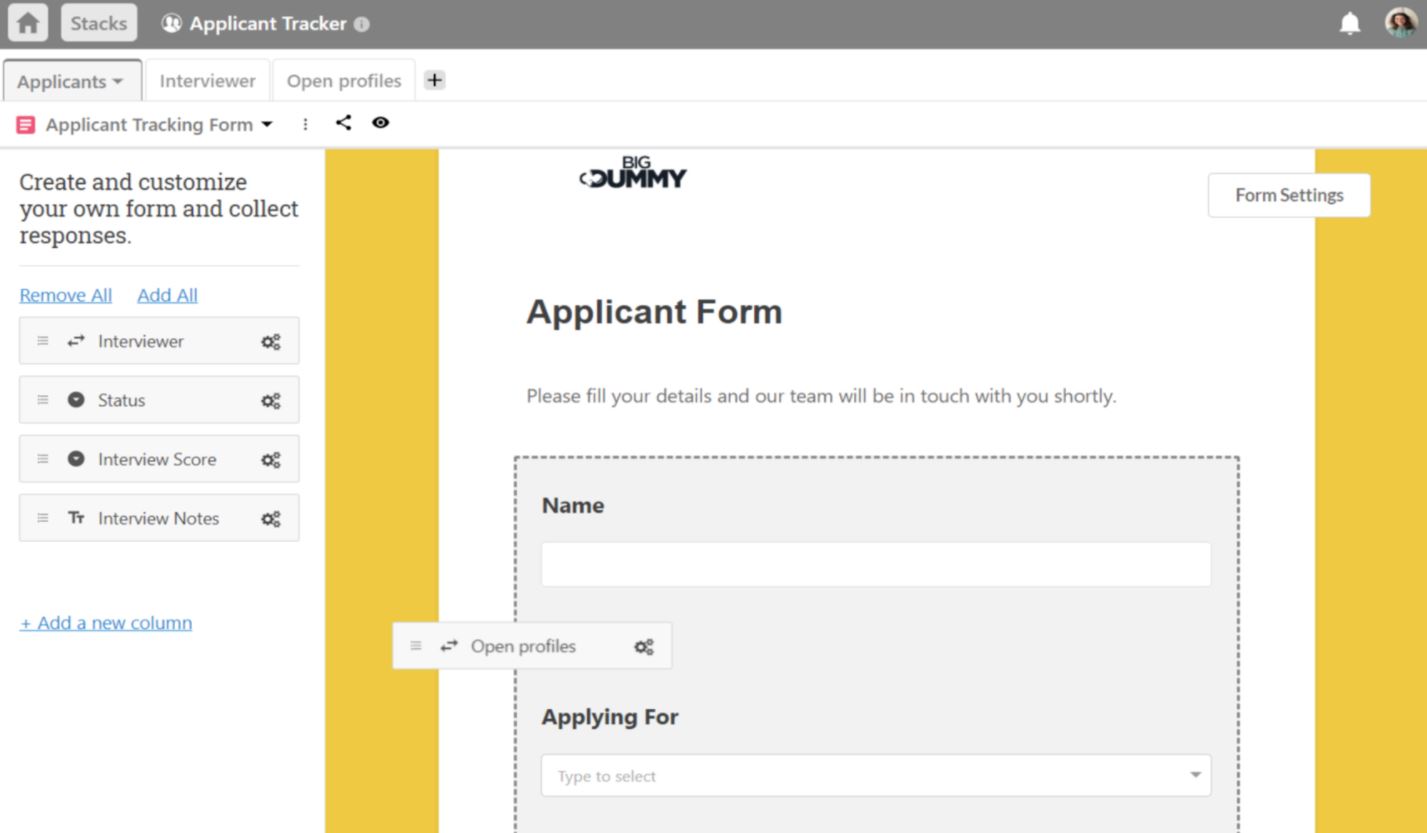The height and width of the screenshot is (833, 1427).
Task: Switch to the Applicants tab
Action: coord(70,81)
